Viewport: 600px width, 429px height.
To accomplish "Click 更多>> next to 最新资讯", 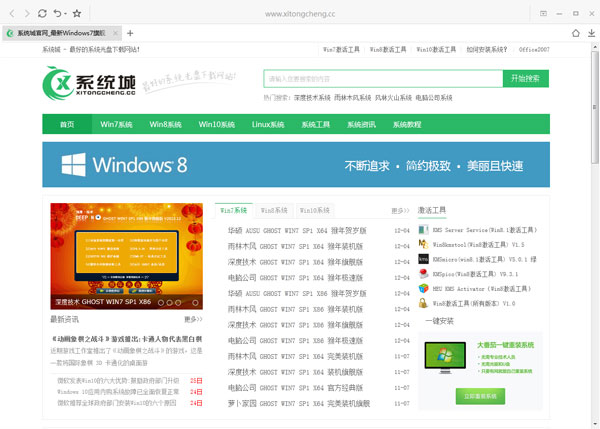I will (193, 319).
